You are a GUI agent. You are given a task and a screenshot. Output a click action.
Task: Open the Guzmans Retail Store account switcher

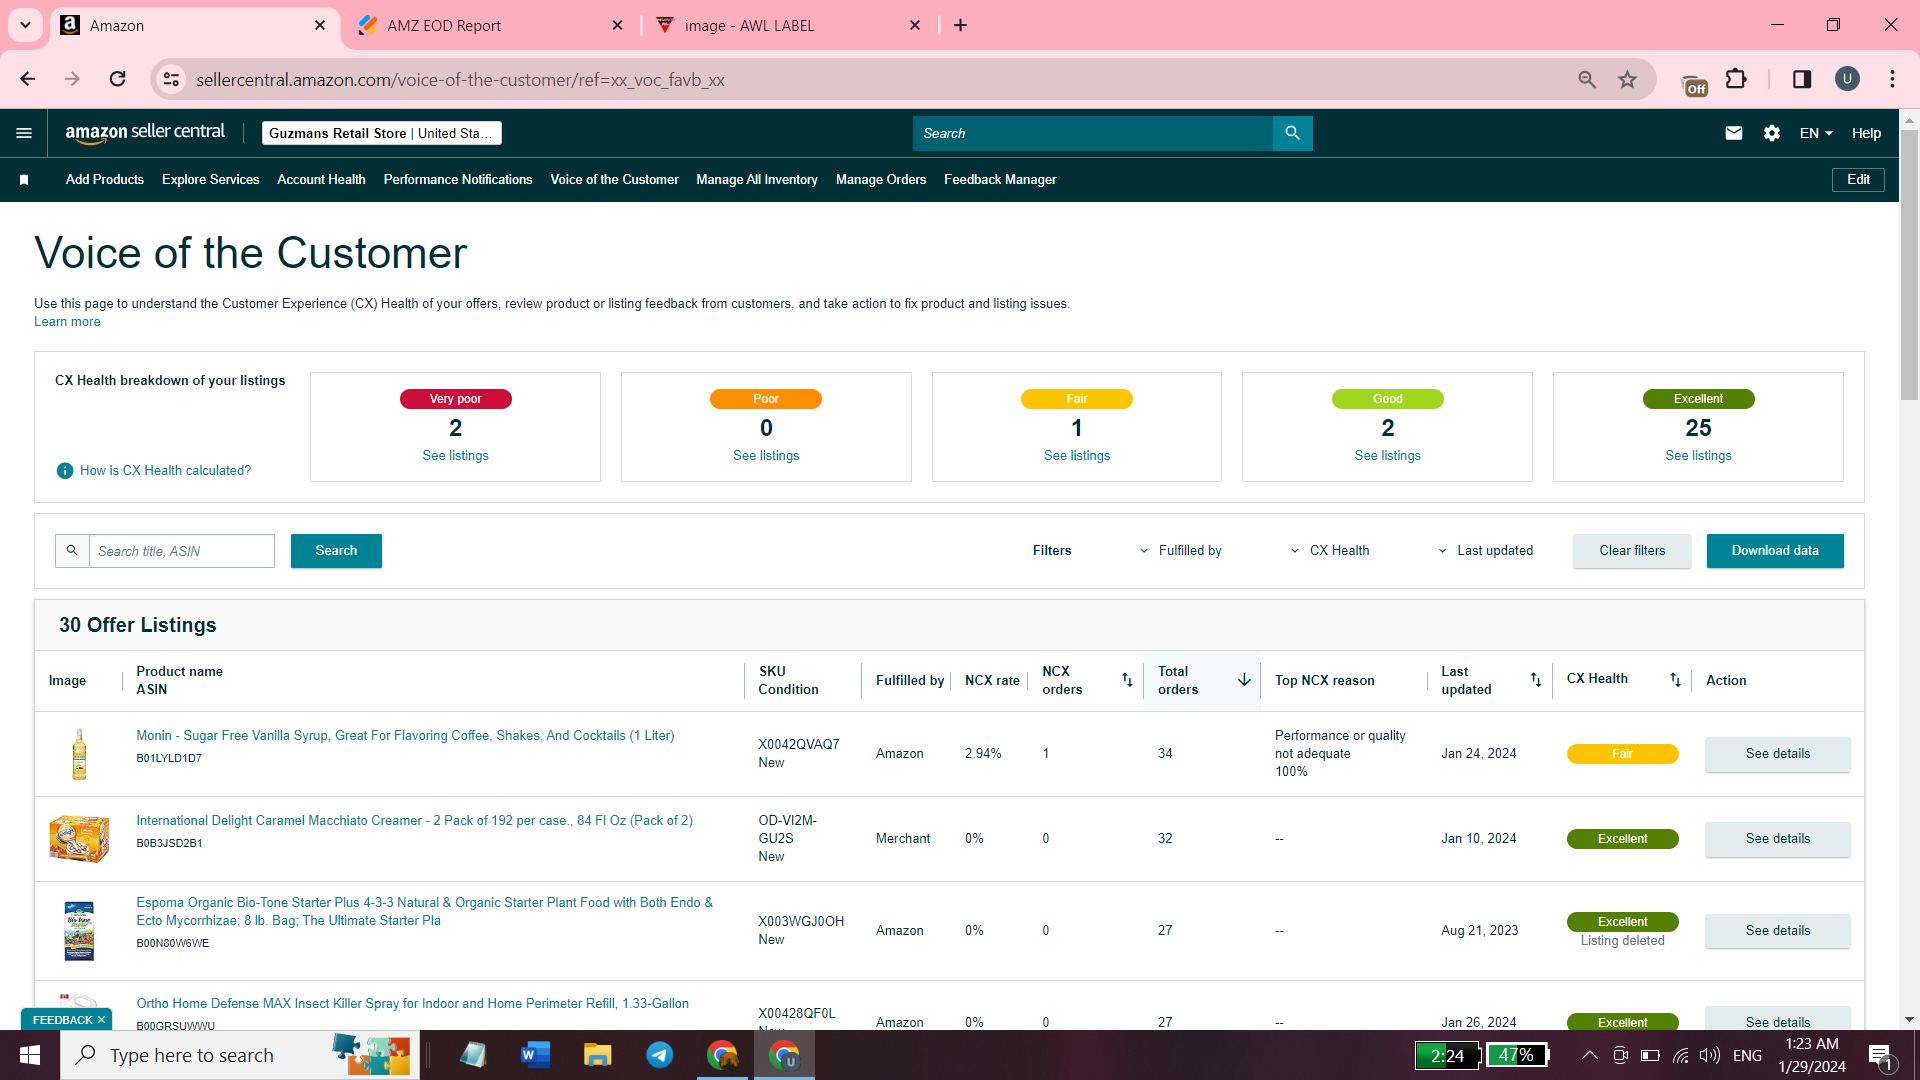click(382, 133)
